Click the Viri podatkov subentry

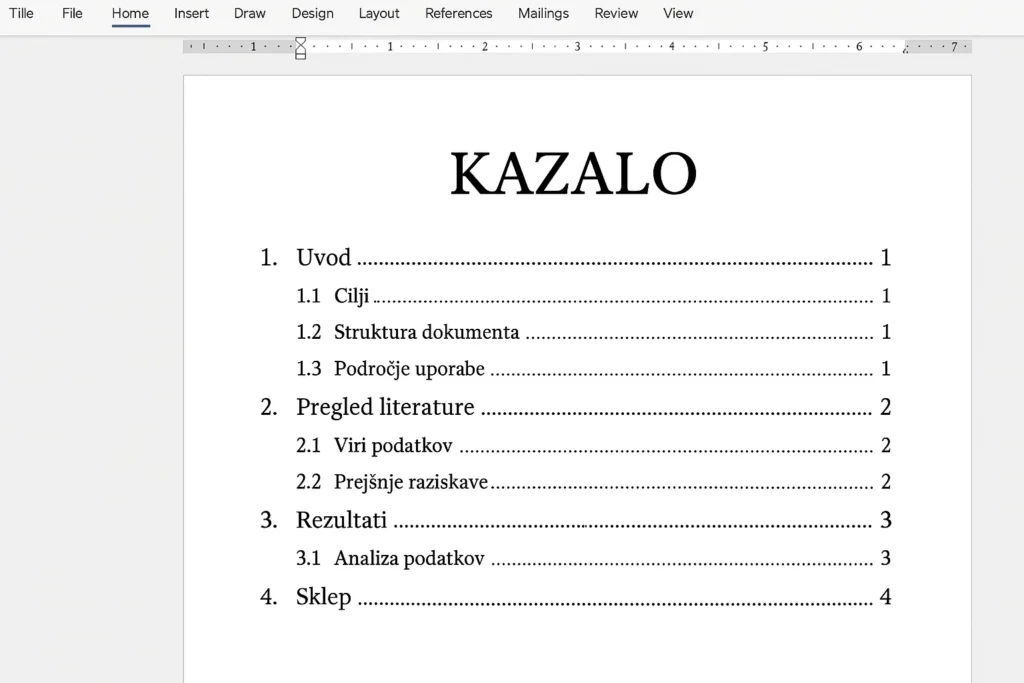click(394, 445)
